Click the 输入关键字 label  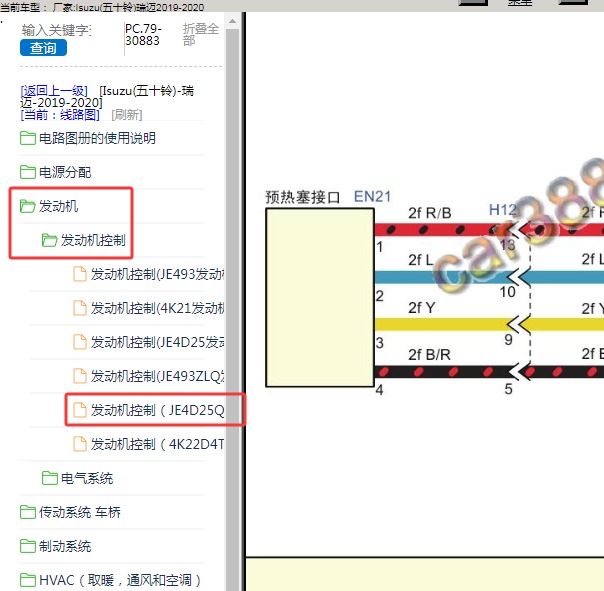pos(57,30)
